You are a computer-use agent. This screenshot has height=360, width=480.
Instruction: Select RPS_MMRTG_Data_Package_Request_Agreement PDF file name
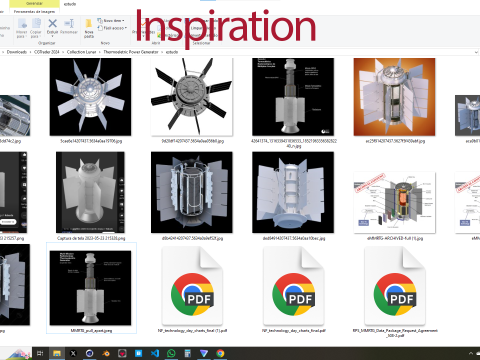[x=395, y=333]
